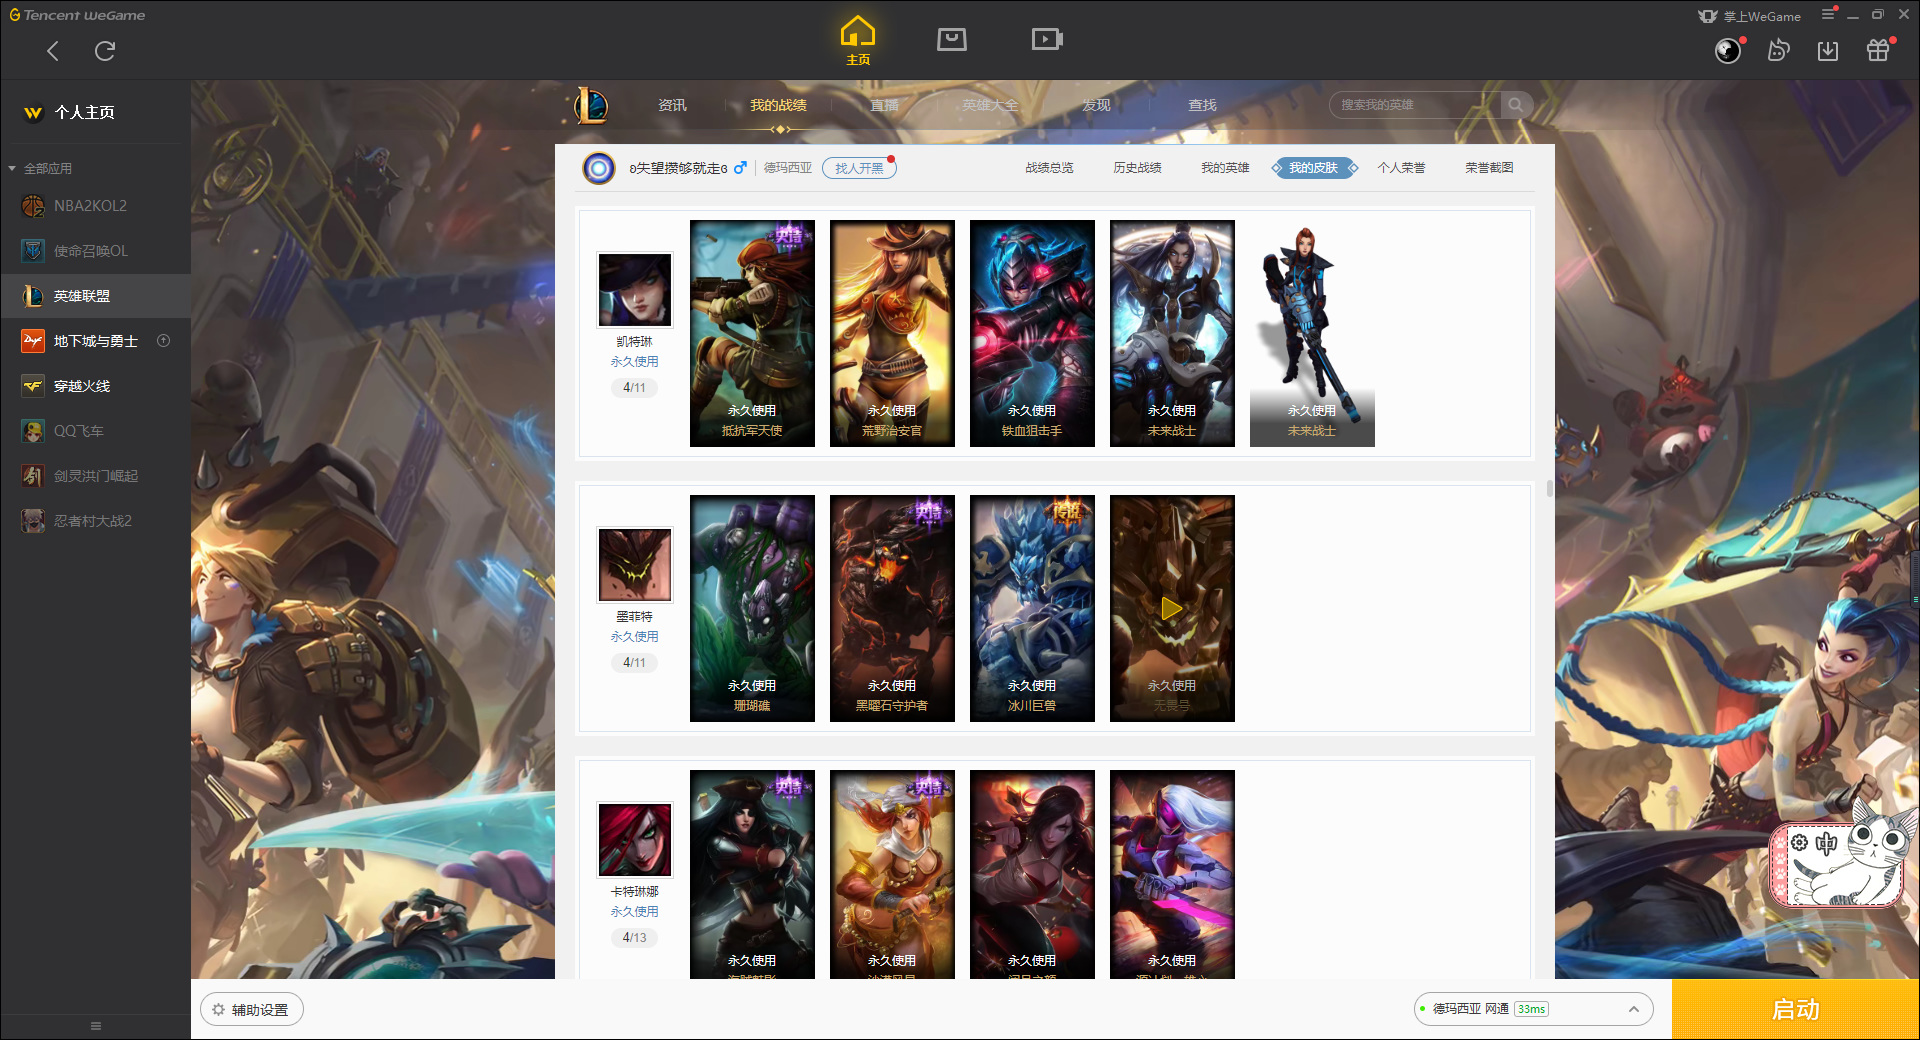Click the summoner profile avatar icon
Image resolution: width=1920 pixels, height=1040 pixels.
click(599, 168)
